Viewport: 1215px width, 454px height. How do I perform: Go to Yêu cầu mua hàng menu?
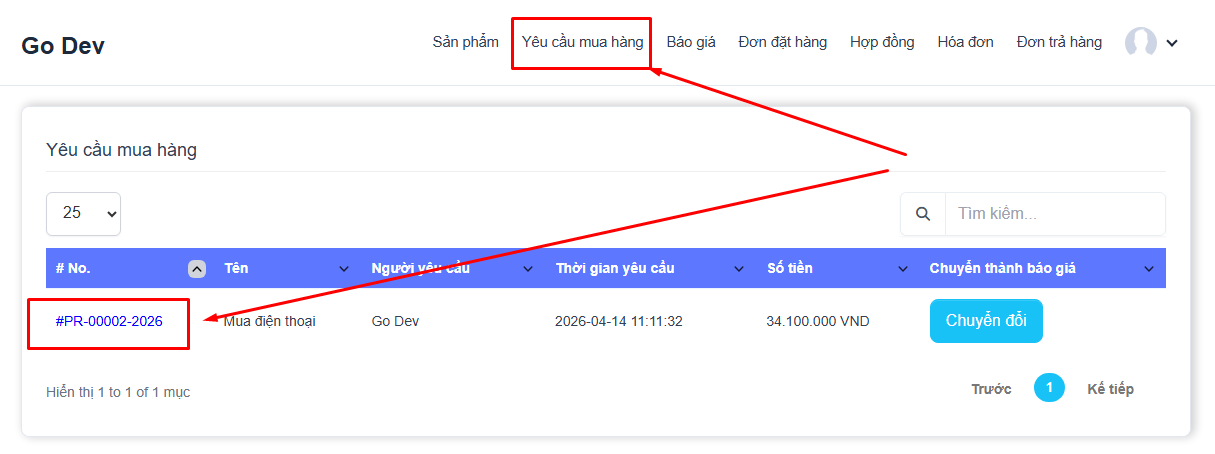(x=582, y=42)
